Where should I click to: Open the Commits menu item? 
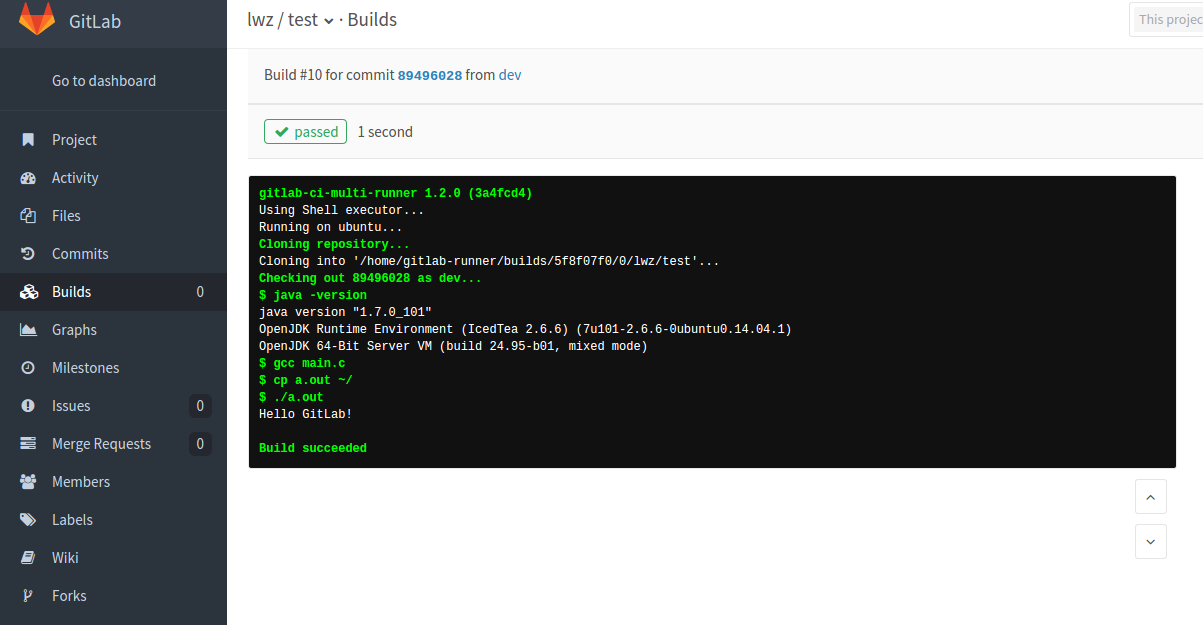113,254
